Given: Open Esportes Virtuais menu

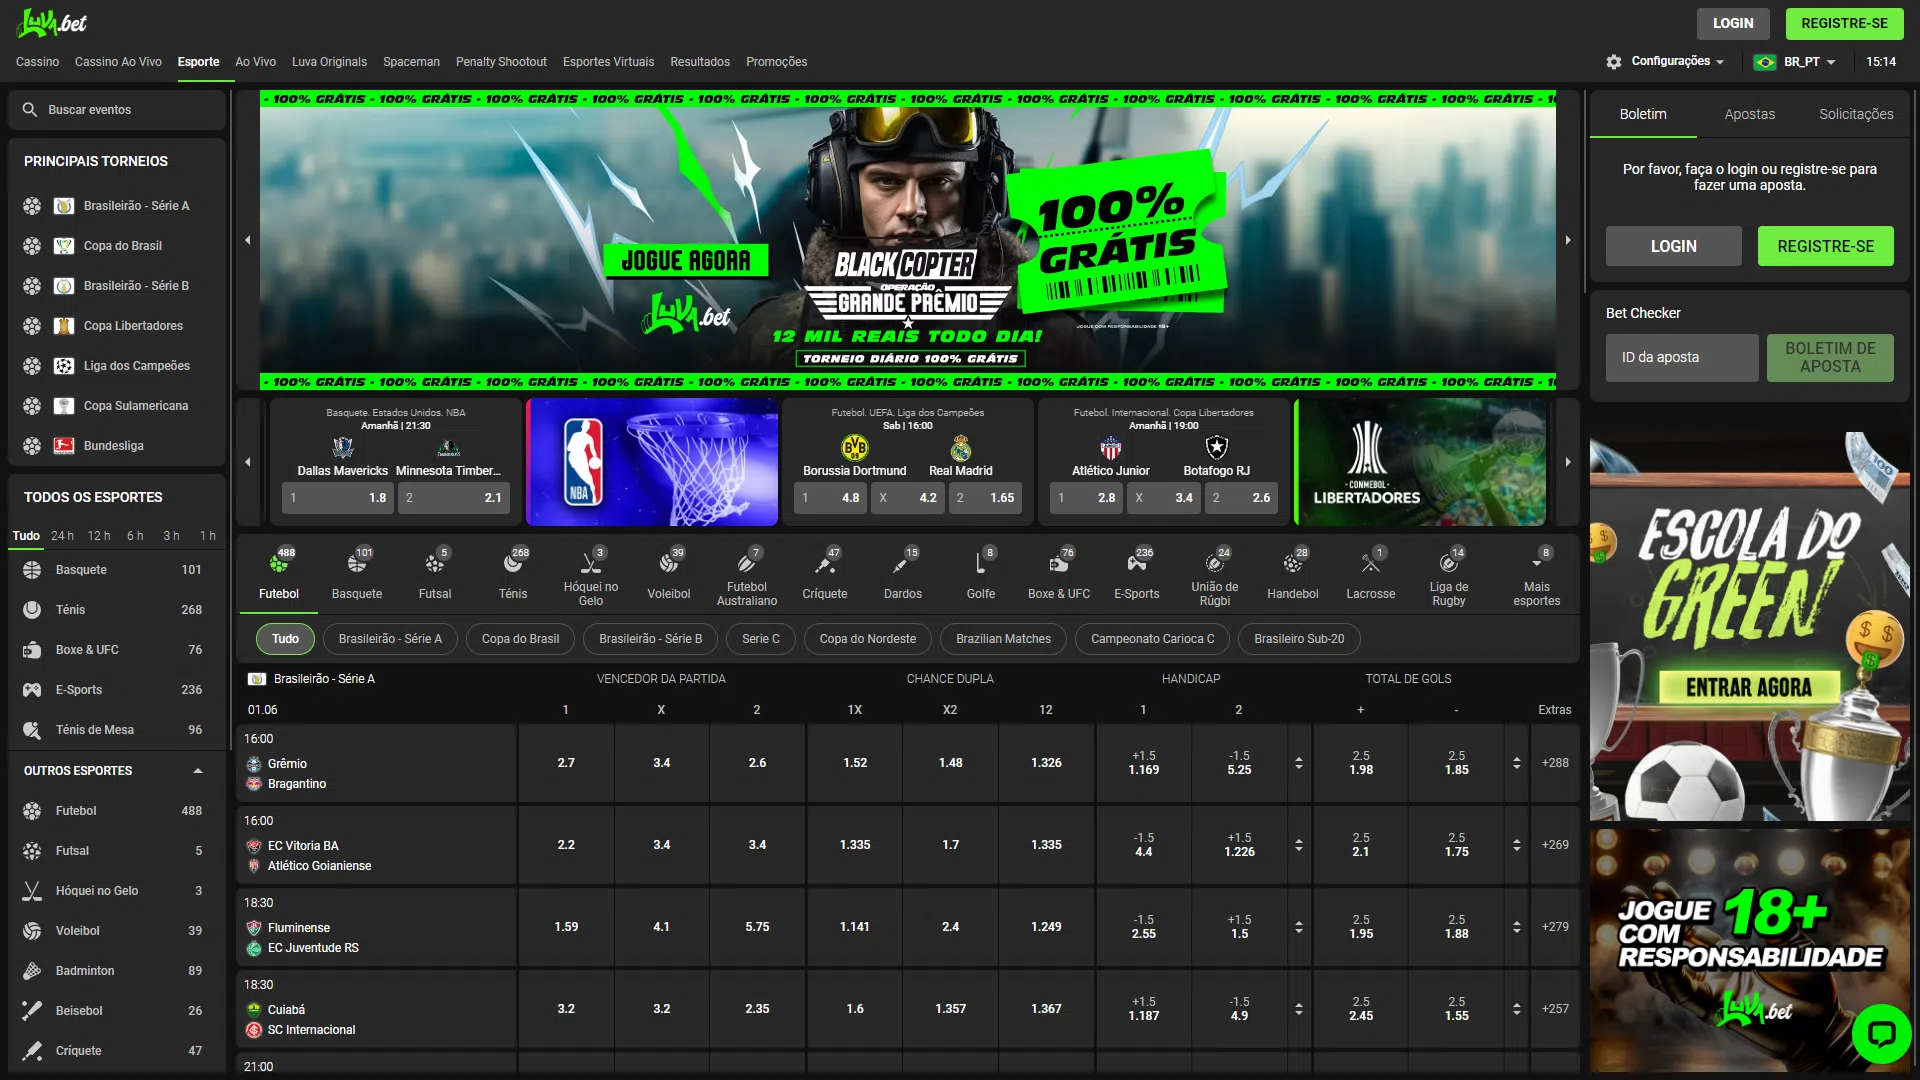Looking at the screenshot, I should click(x=608, y=62).
